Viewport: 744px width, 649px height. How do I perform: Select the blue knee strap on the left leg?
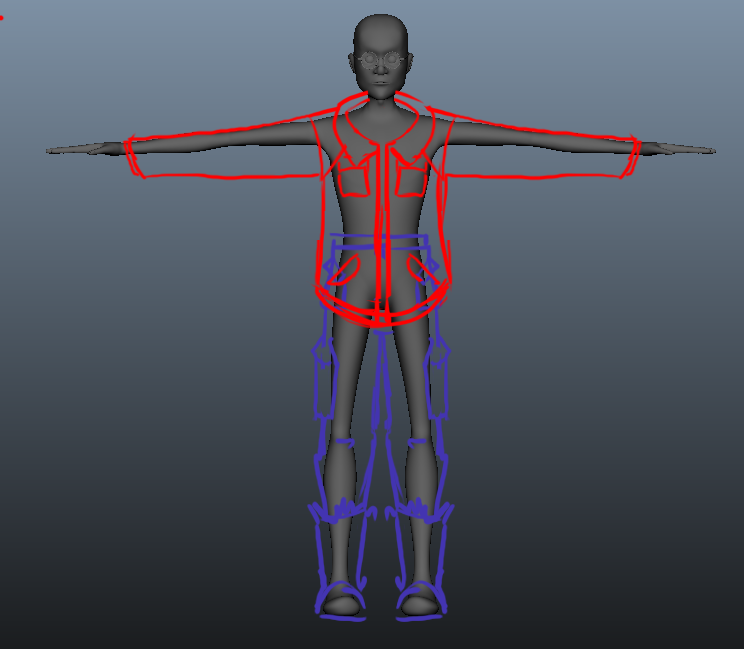(x=338, y=441)
